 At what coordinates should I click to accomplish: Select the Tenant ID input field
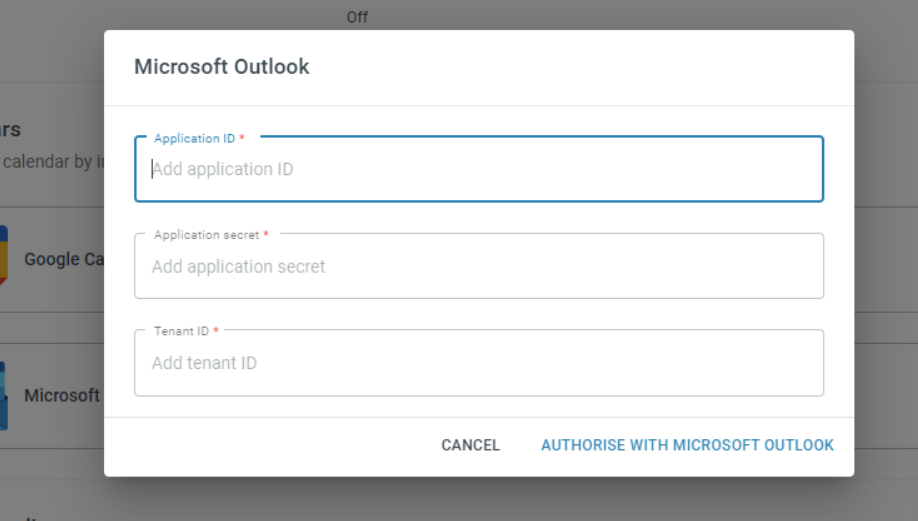[x=479, y=363]
